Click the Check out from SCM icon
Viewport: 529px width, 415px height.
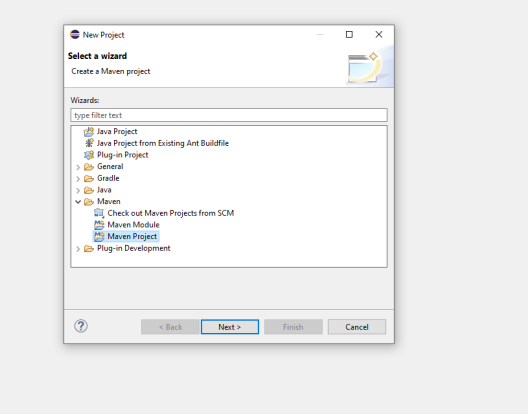click(99, 213)
